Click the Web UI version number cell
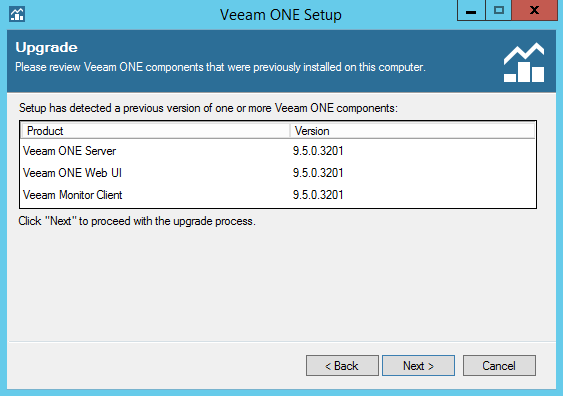Image resolution: width=563 pixels, height=396 pixels. (318, 173)
